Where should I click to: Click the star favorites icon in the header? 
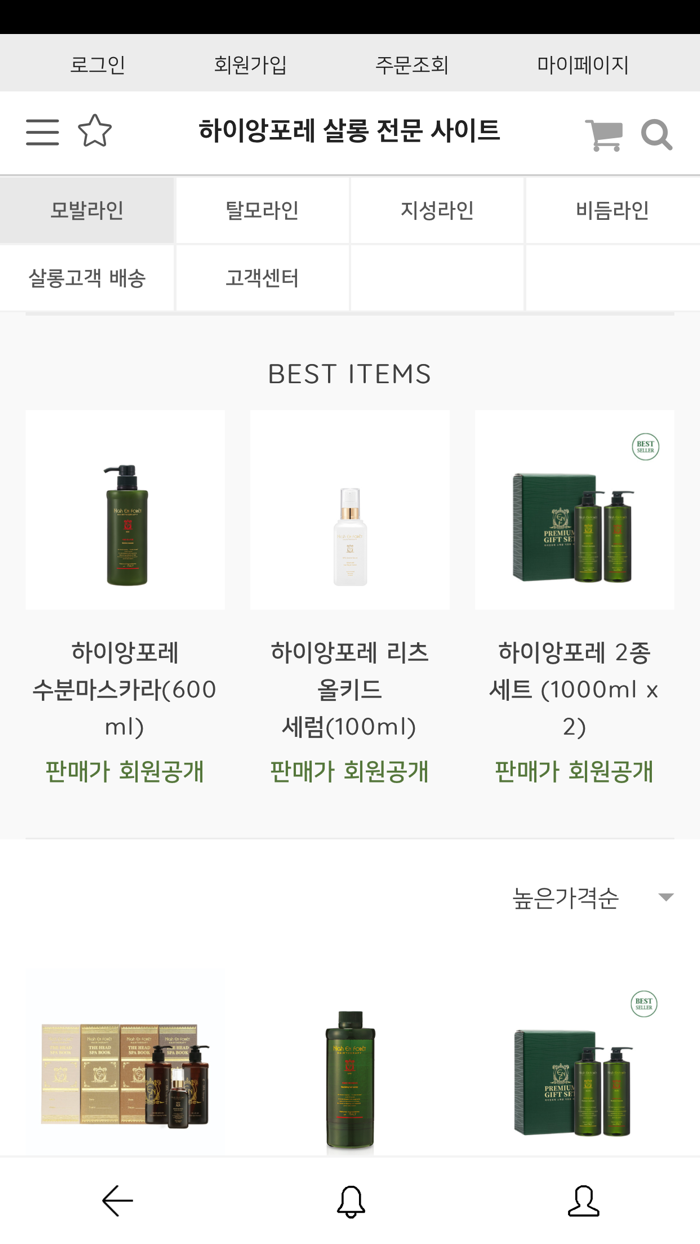[x=96, y=132]
